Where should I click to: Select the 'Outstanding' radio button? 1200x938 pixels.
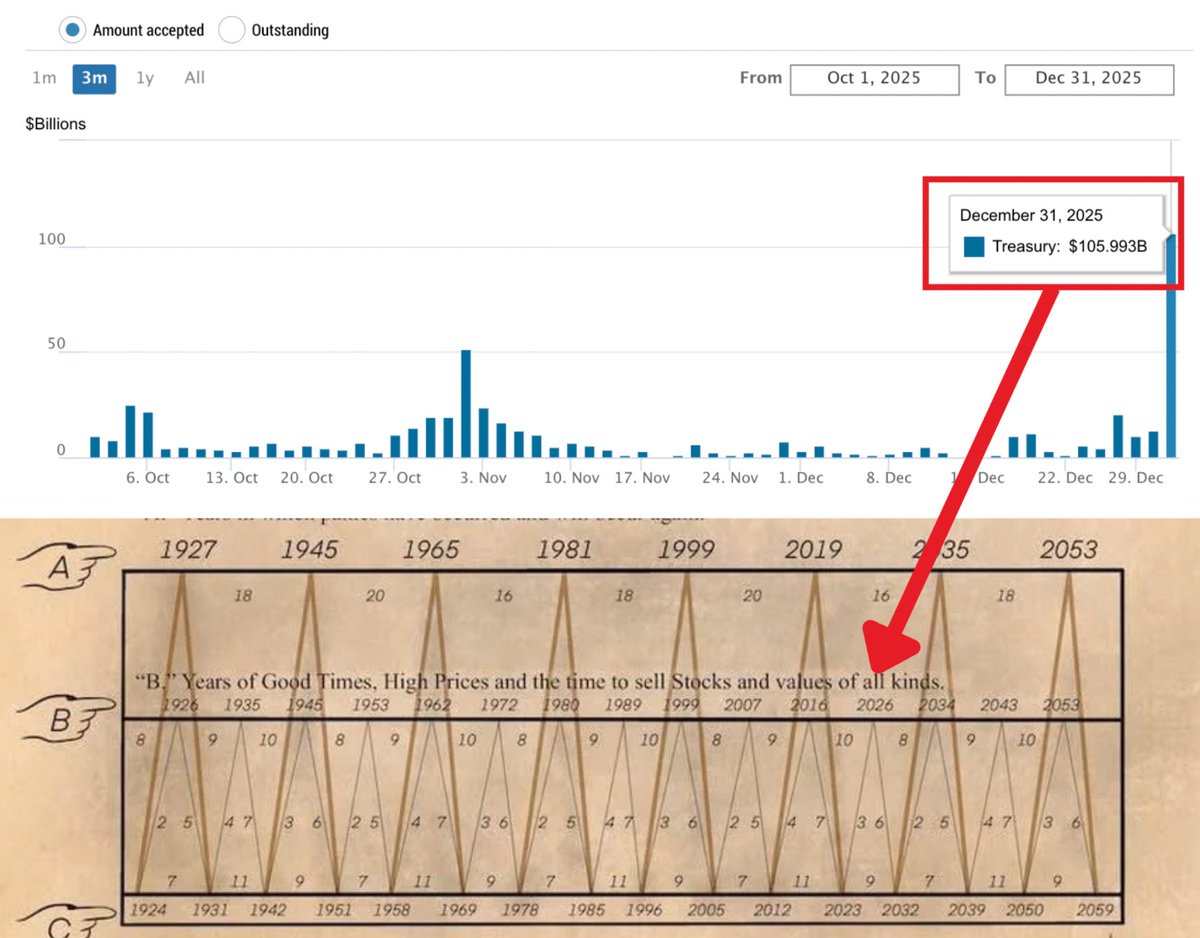click(x=232, y=30)
